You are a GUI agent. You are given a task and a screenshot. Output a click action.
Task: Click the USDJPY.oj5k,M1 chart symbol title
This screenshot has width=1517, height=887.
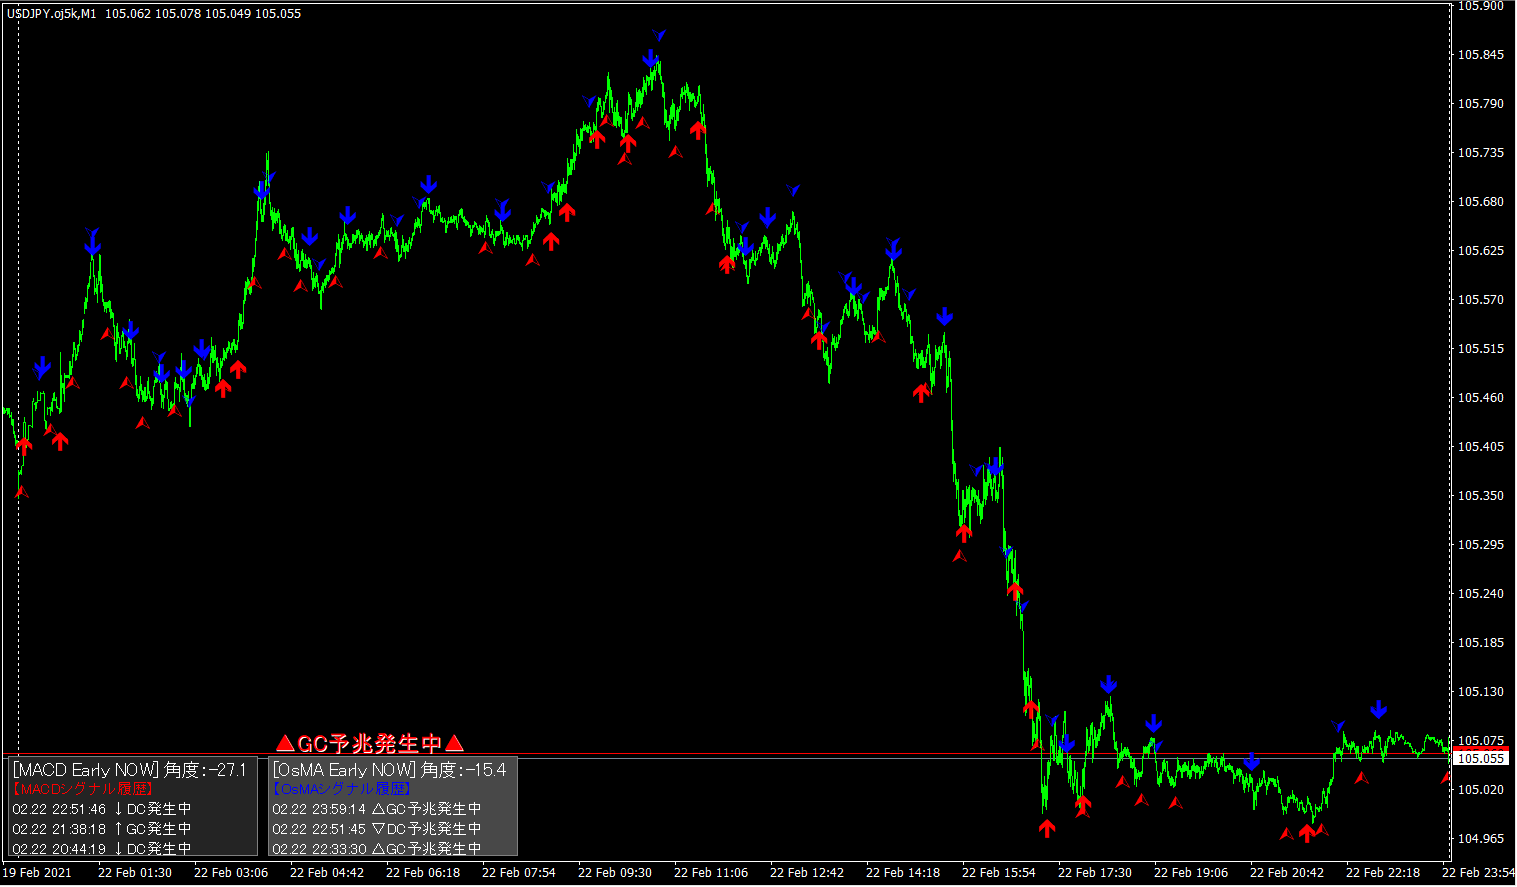tap(52, 14)
